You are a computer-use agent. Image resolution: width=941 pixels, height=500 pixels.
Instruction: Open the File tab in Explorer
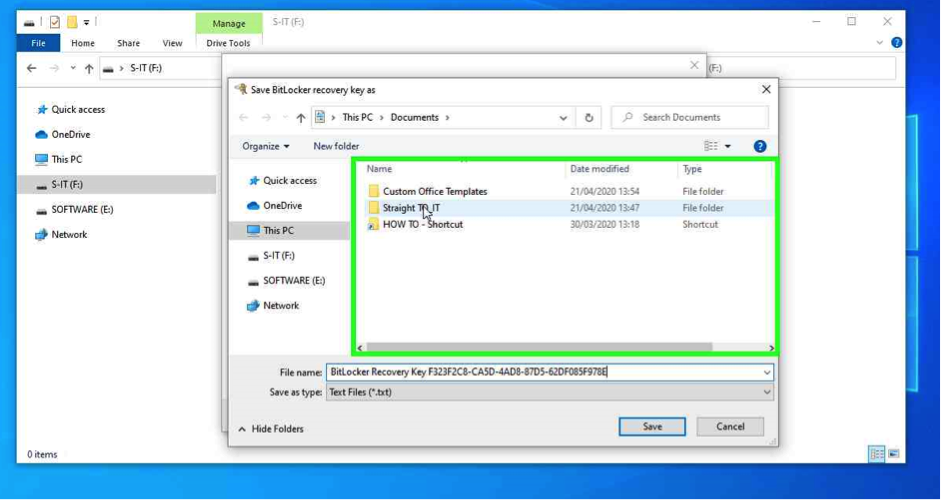click(x=38, y=43)
